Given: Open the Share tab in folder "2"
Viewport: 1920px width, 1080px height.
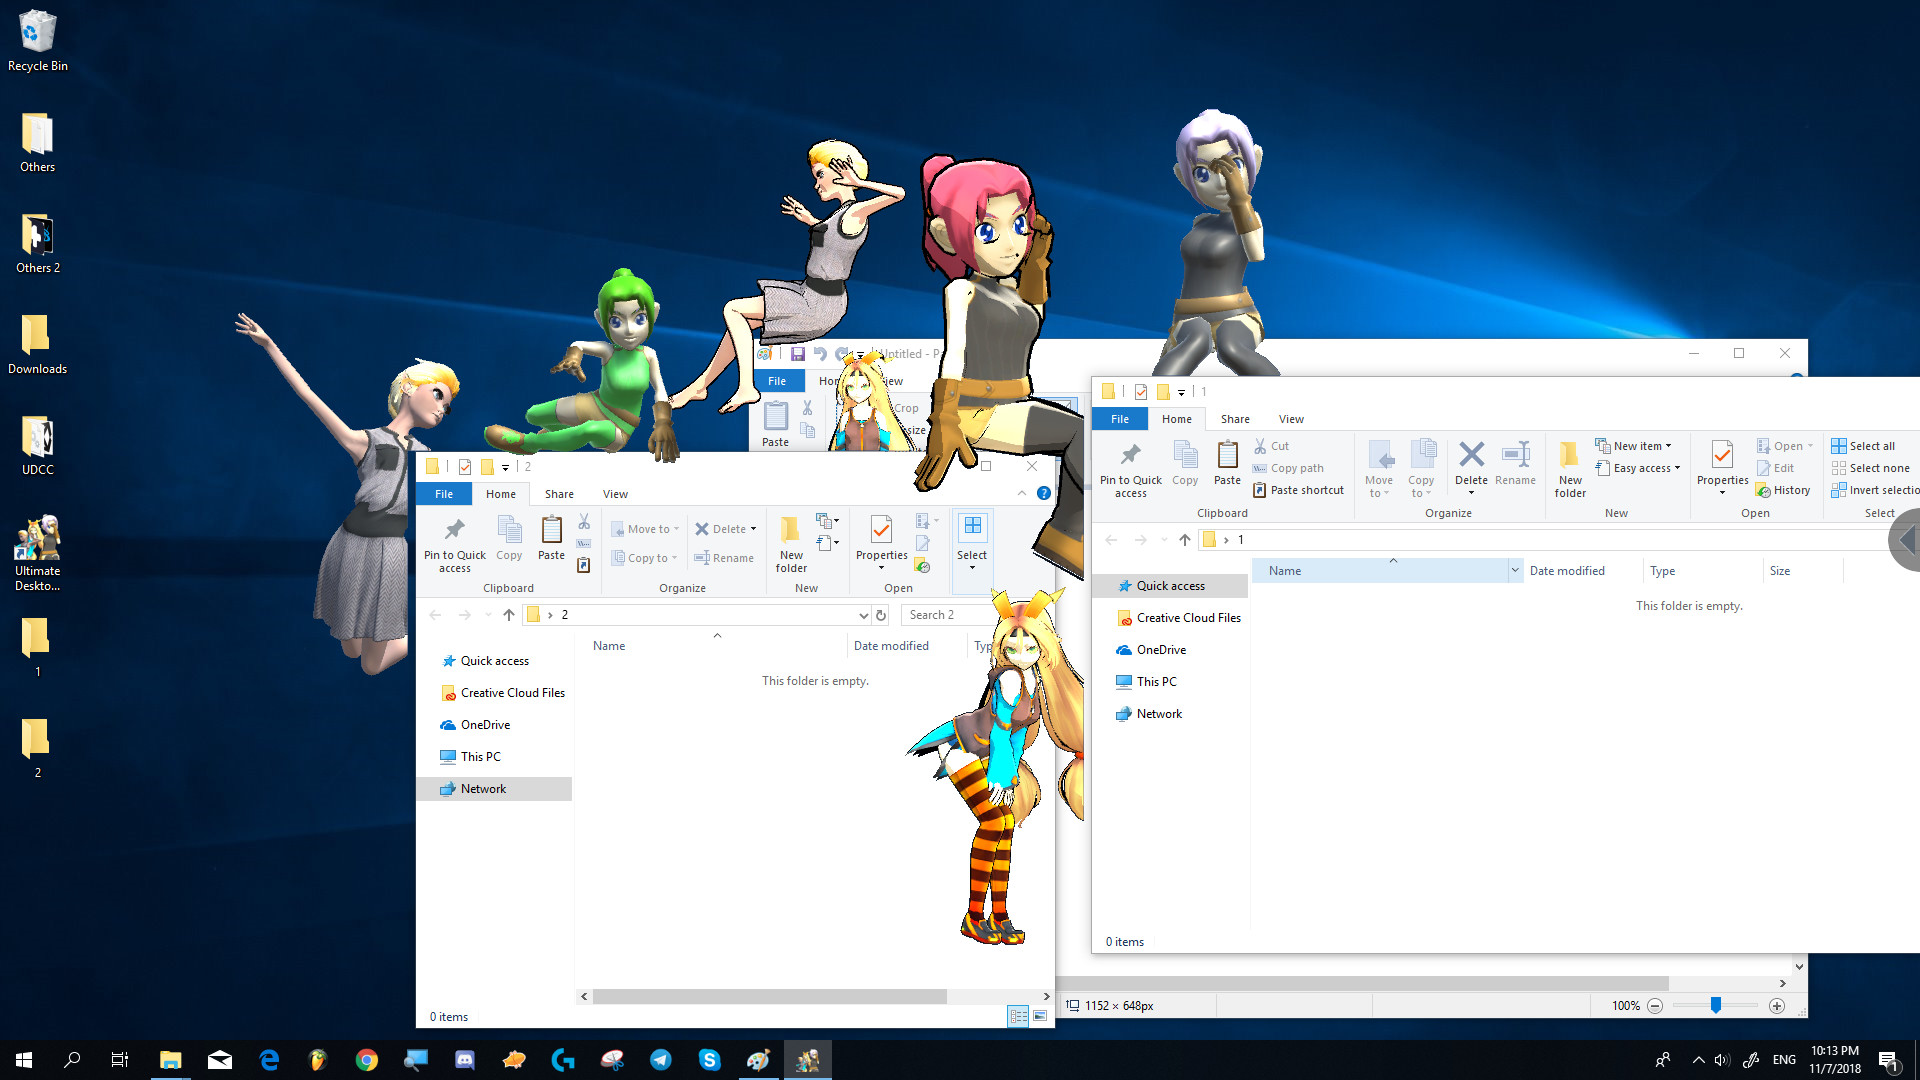Looking at the screenshot, I should (x=558, y=493).
